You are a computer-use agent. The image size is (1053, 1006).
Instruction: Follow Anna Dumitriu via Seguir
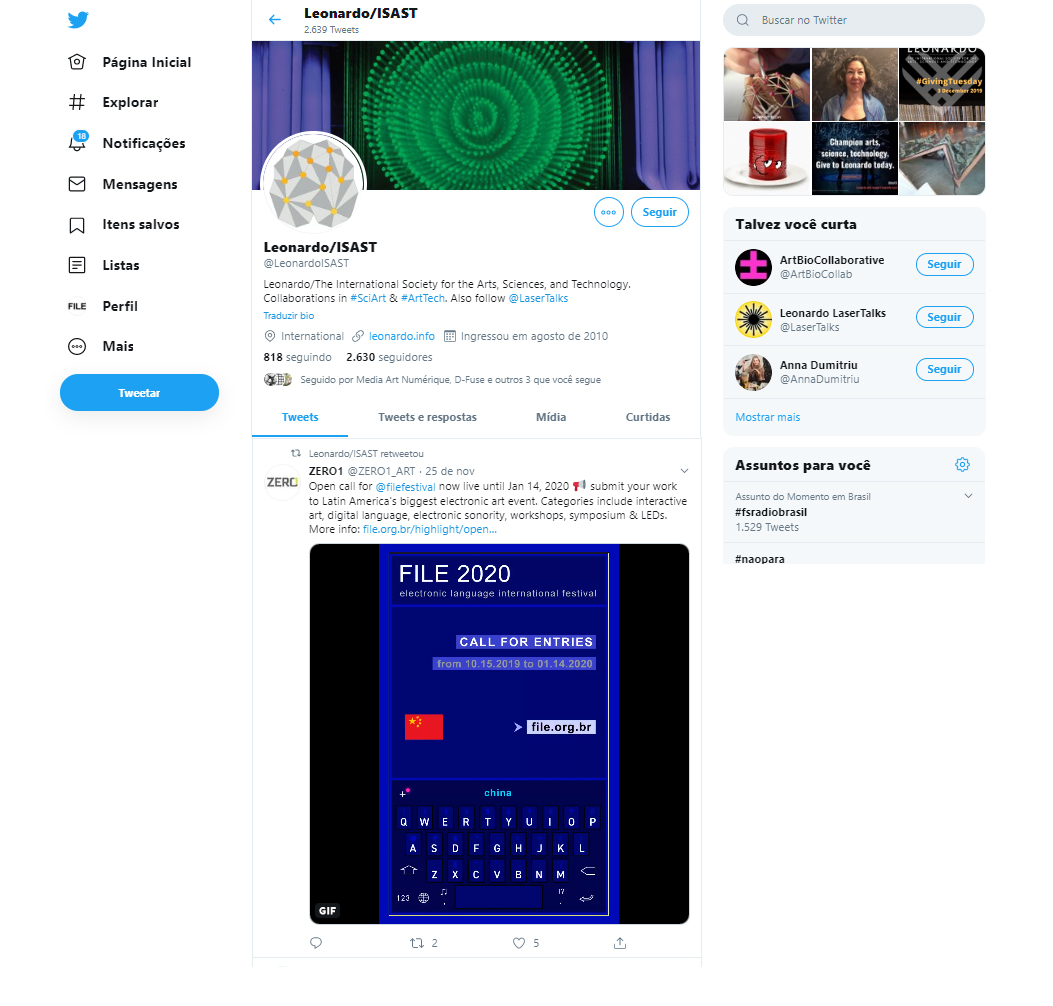(x=944, y=369)
